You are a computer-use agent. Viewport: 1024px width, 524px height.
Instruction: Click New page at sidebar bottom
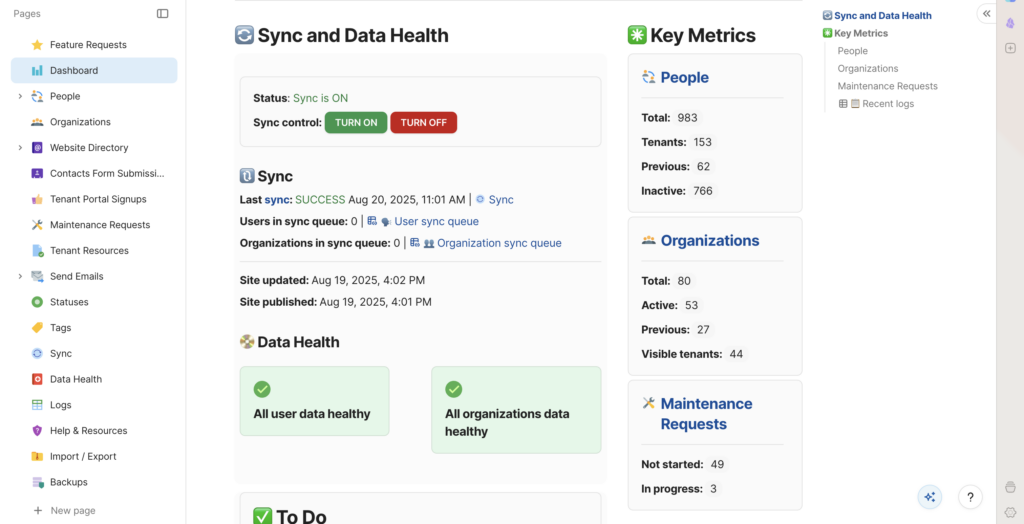click(x=72, y=510)
